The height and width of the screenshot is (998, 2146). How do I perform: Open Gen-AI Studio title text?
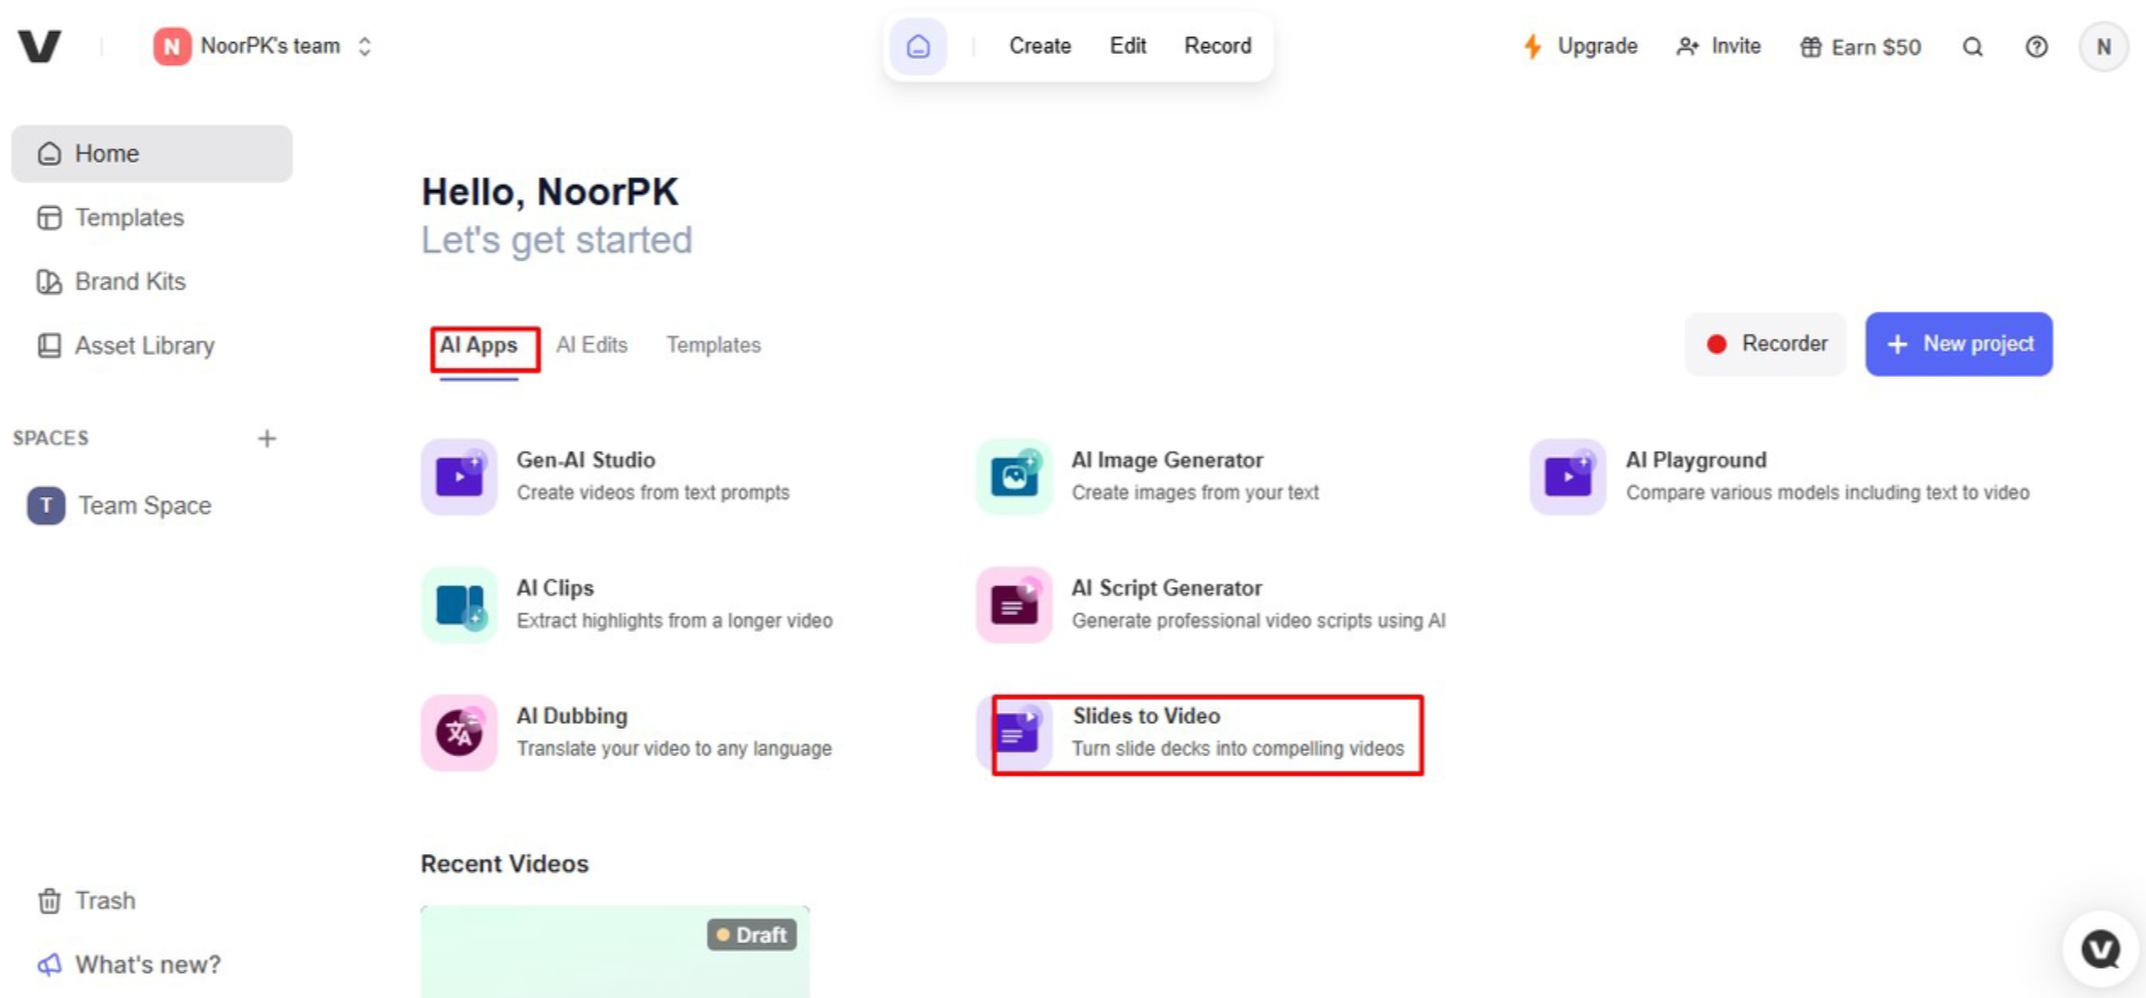click(586, 460)
